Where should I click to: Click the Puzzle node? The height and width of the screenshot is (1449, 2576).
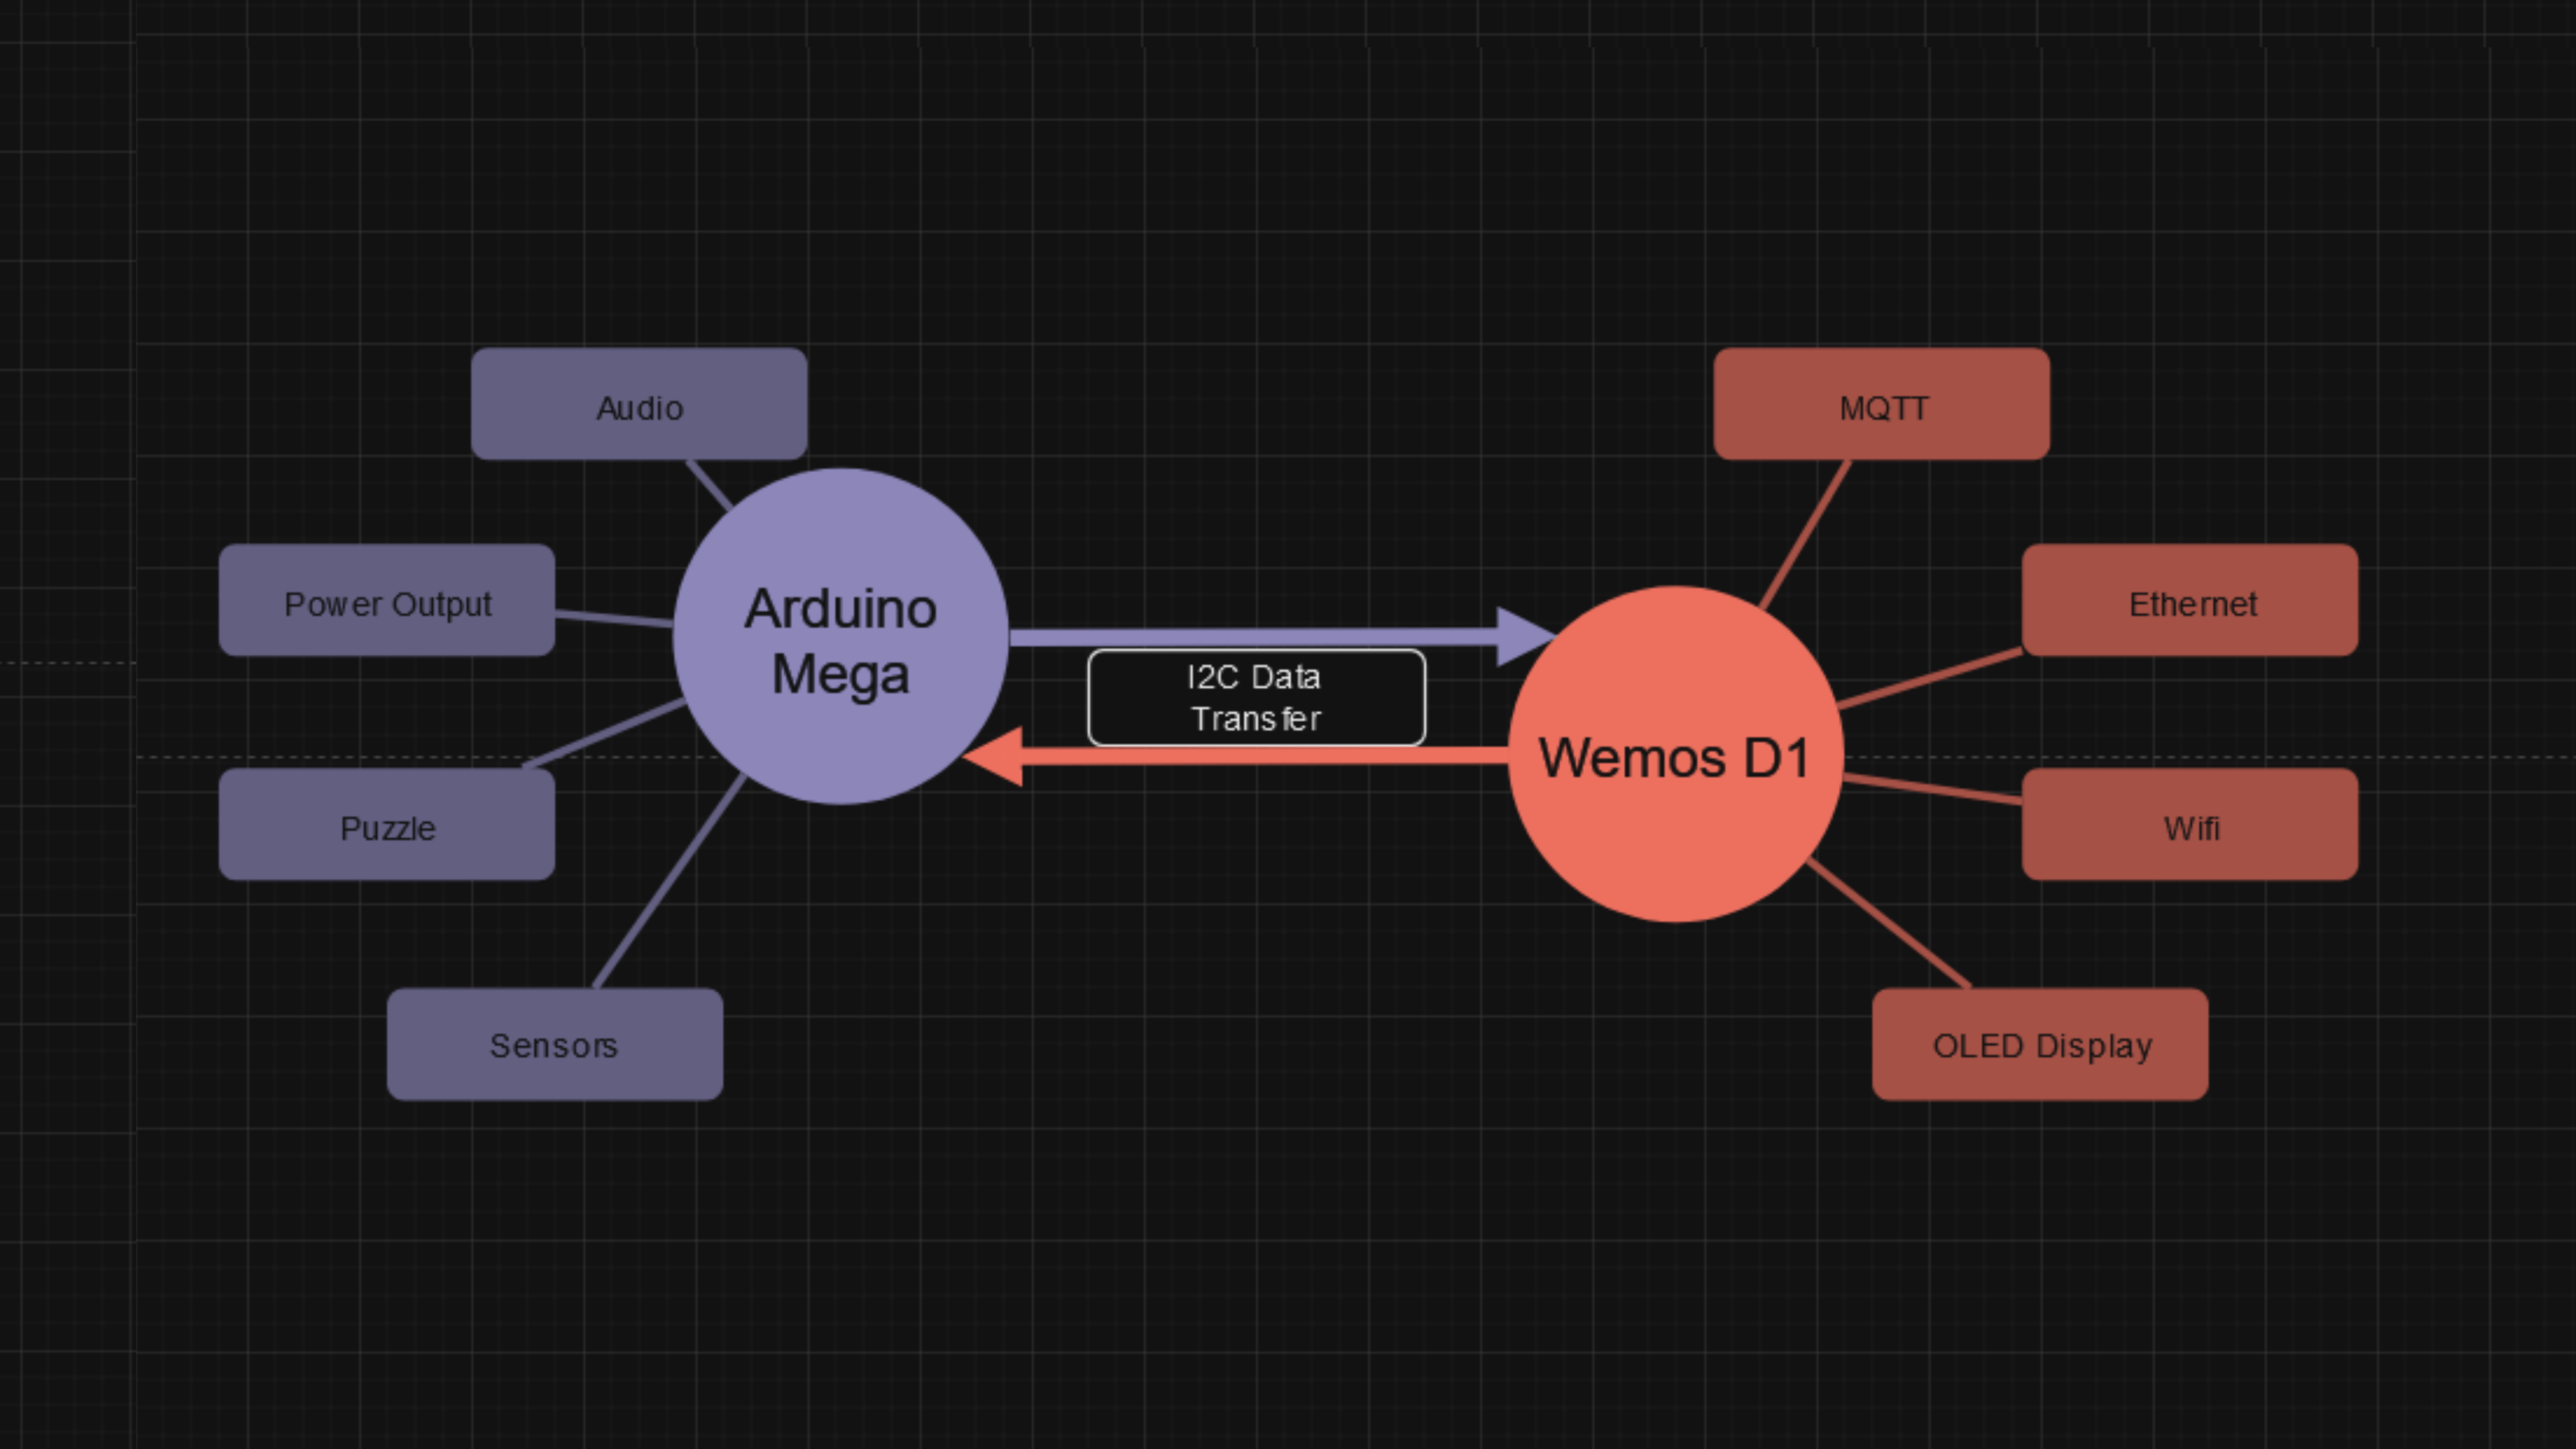(386, 826)
